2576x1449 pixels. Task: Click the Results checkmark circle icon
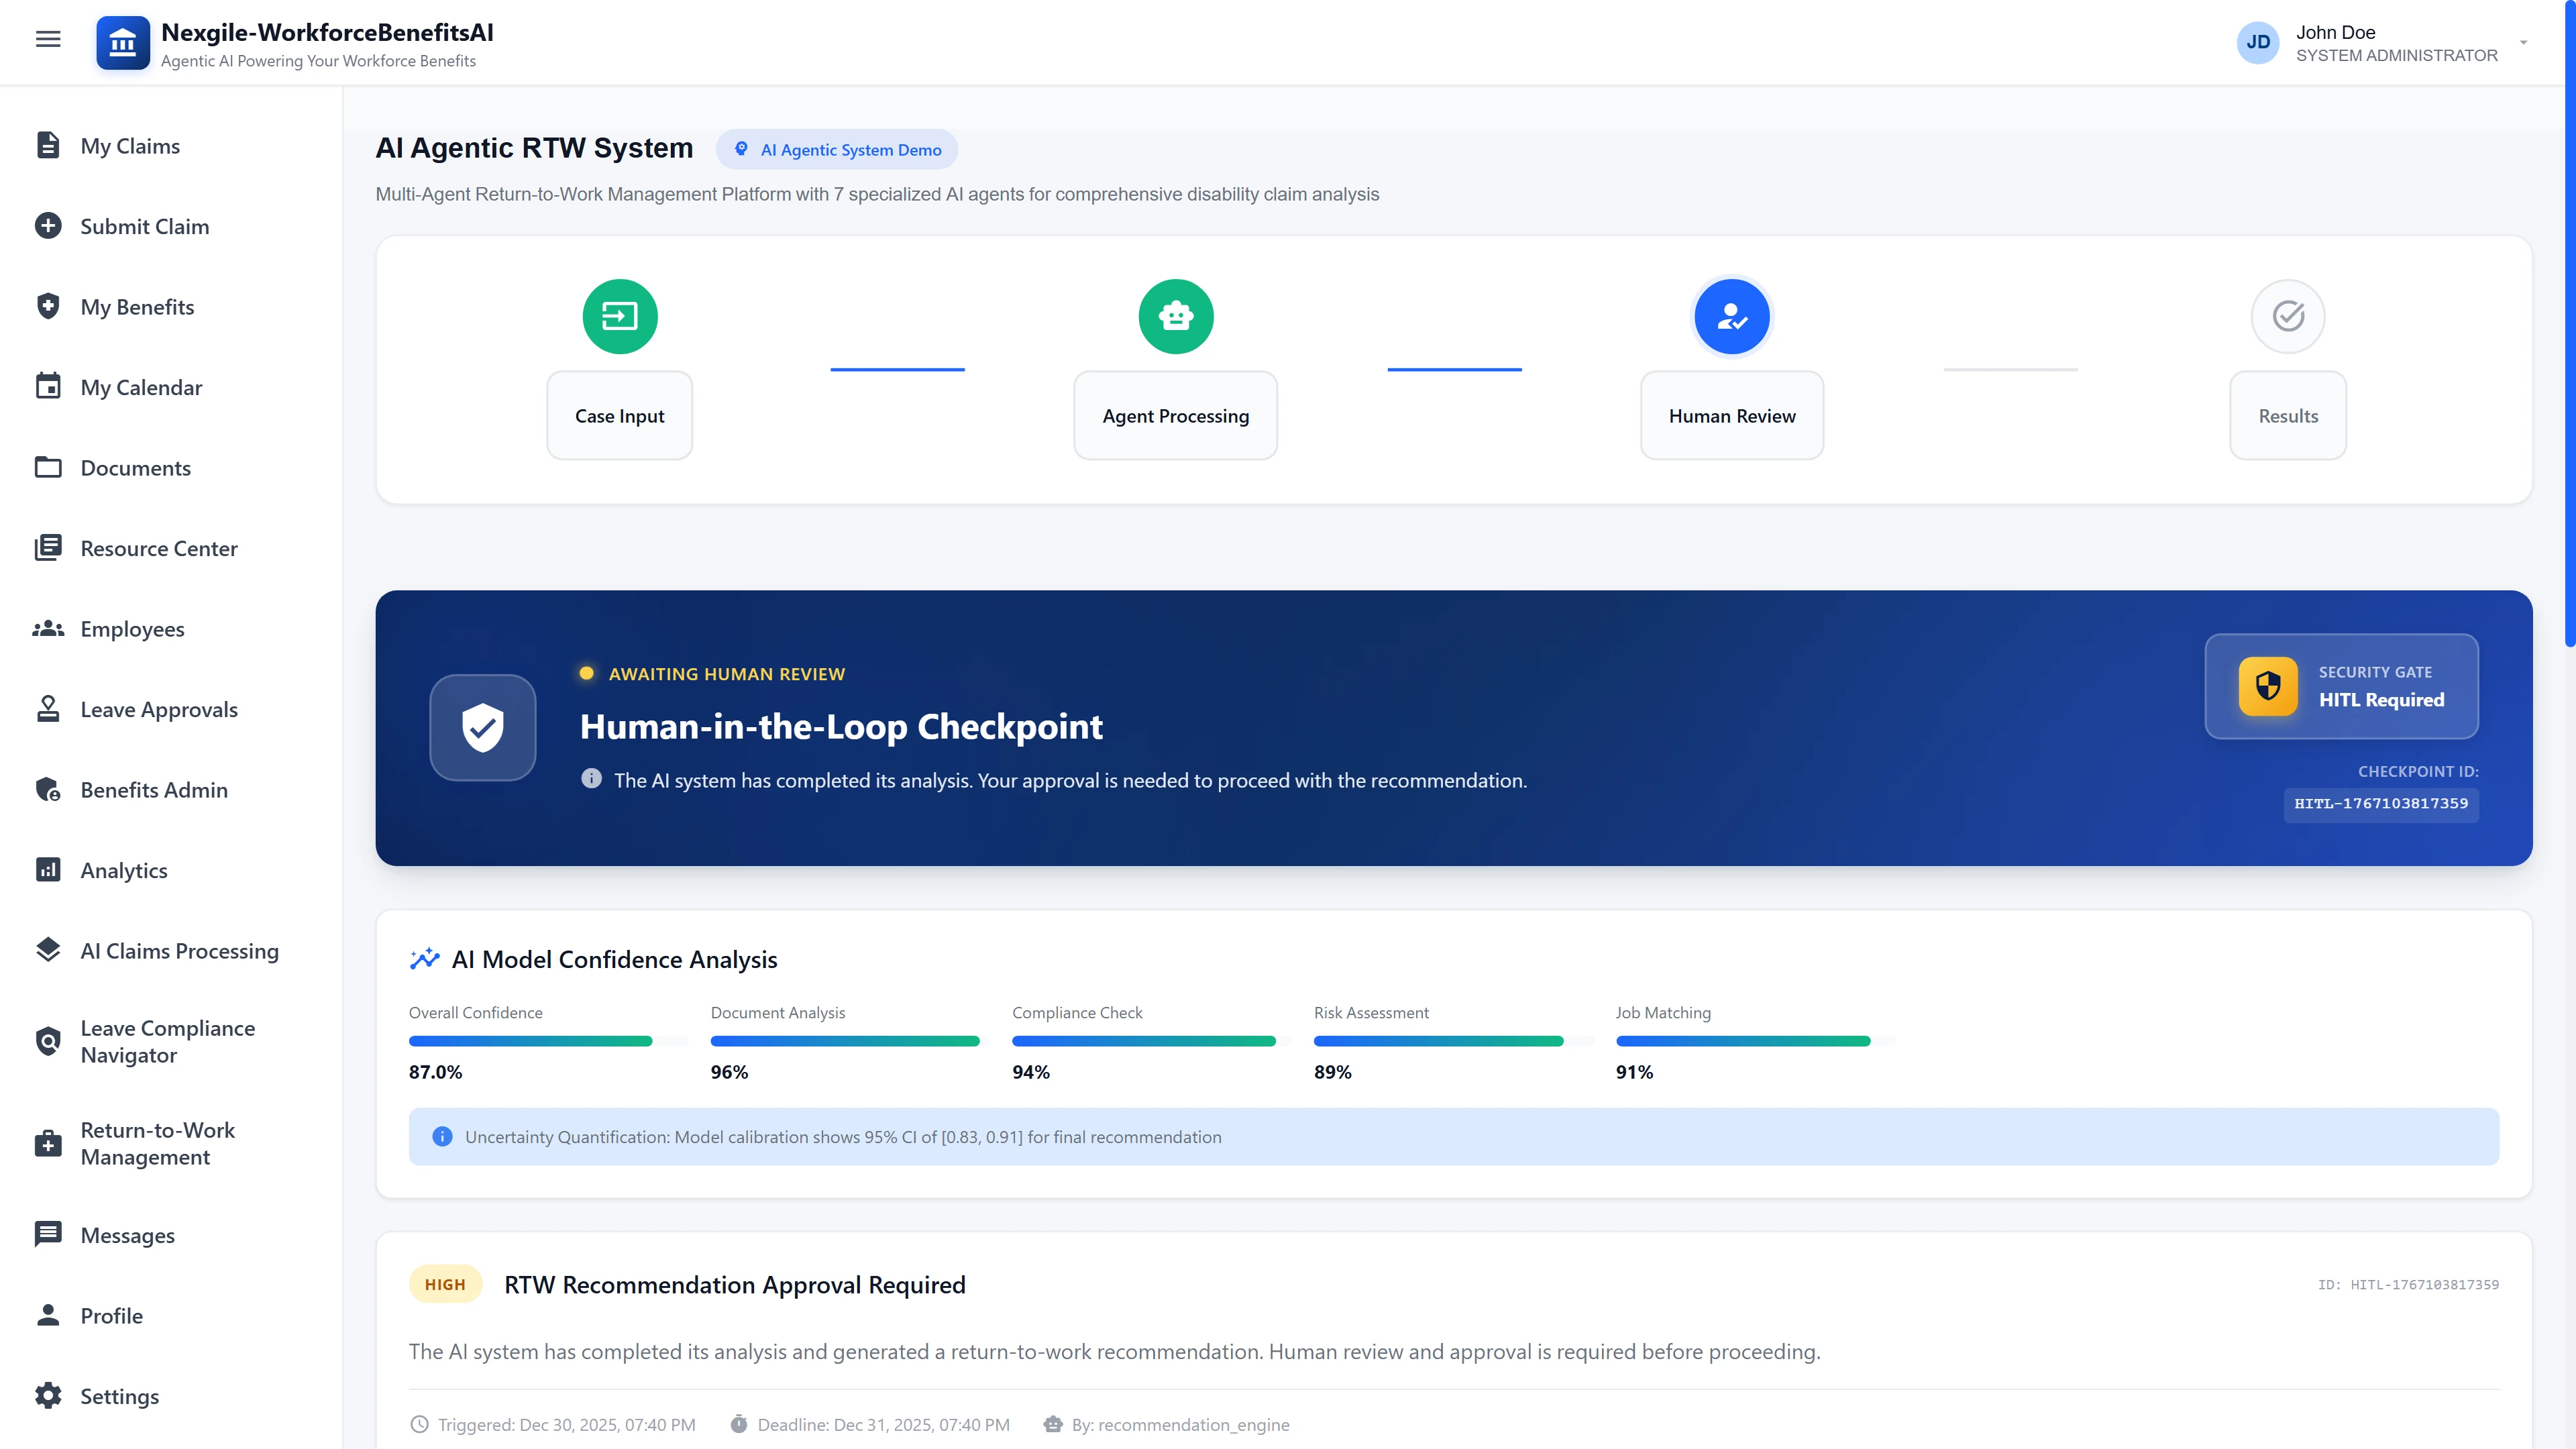coord(2287,316)
